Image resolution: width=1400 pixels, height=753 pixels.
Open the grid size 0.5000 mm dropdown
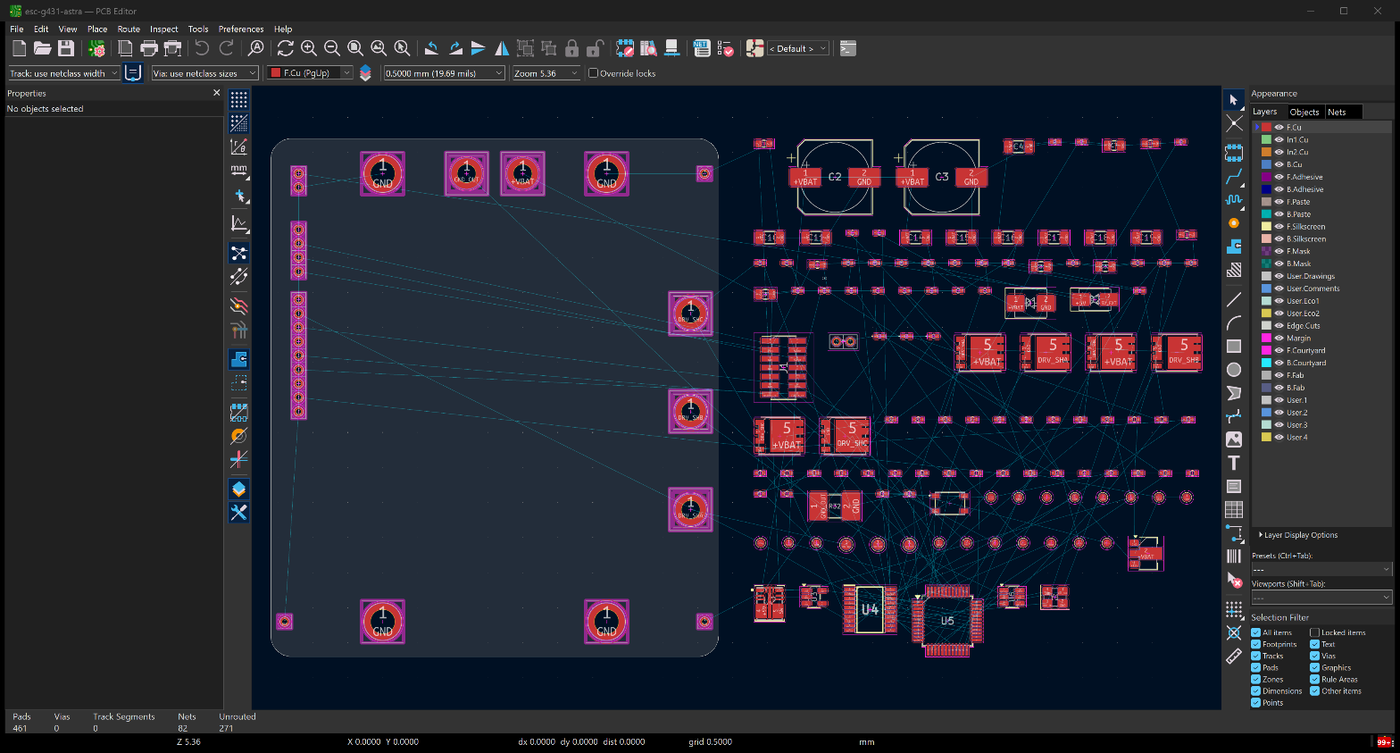pos(444,73)
